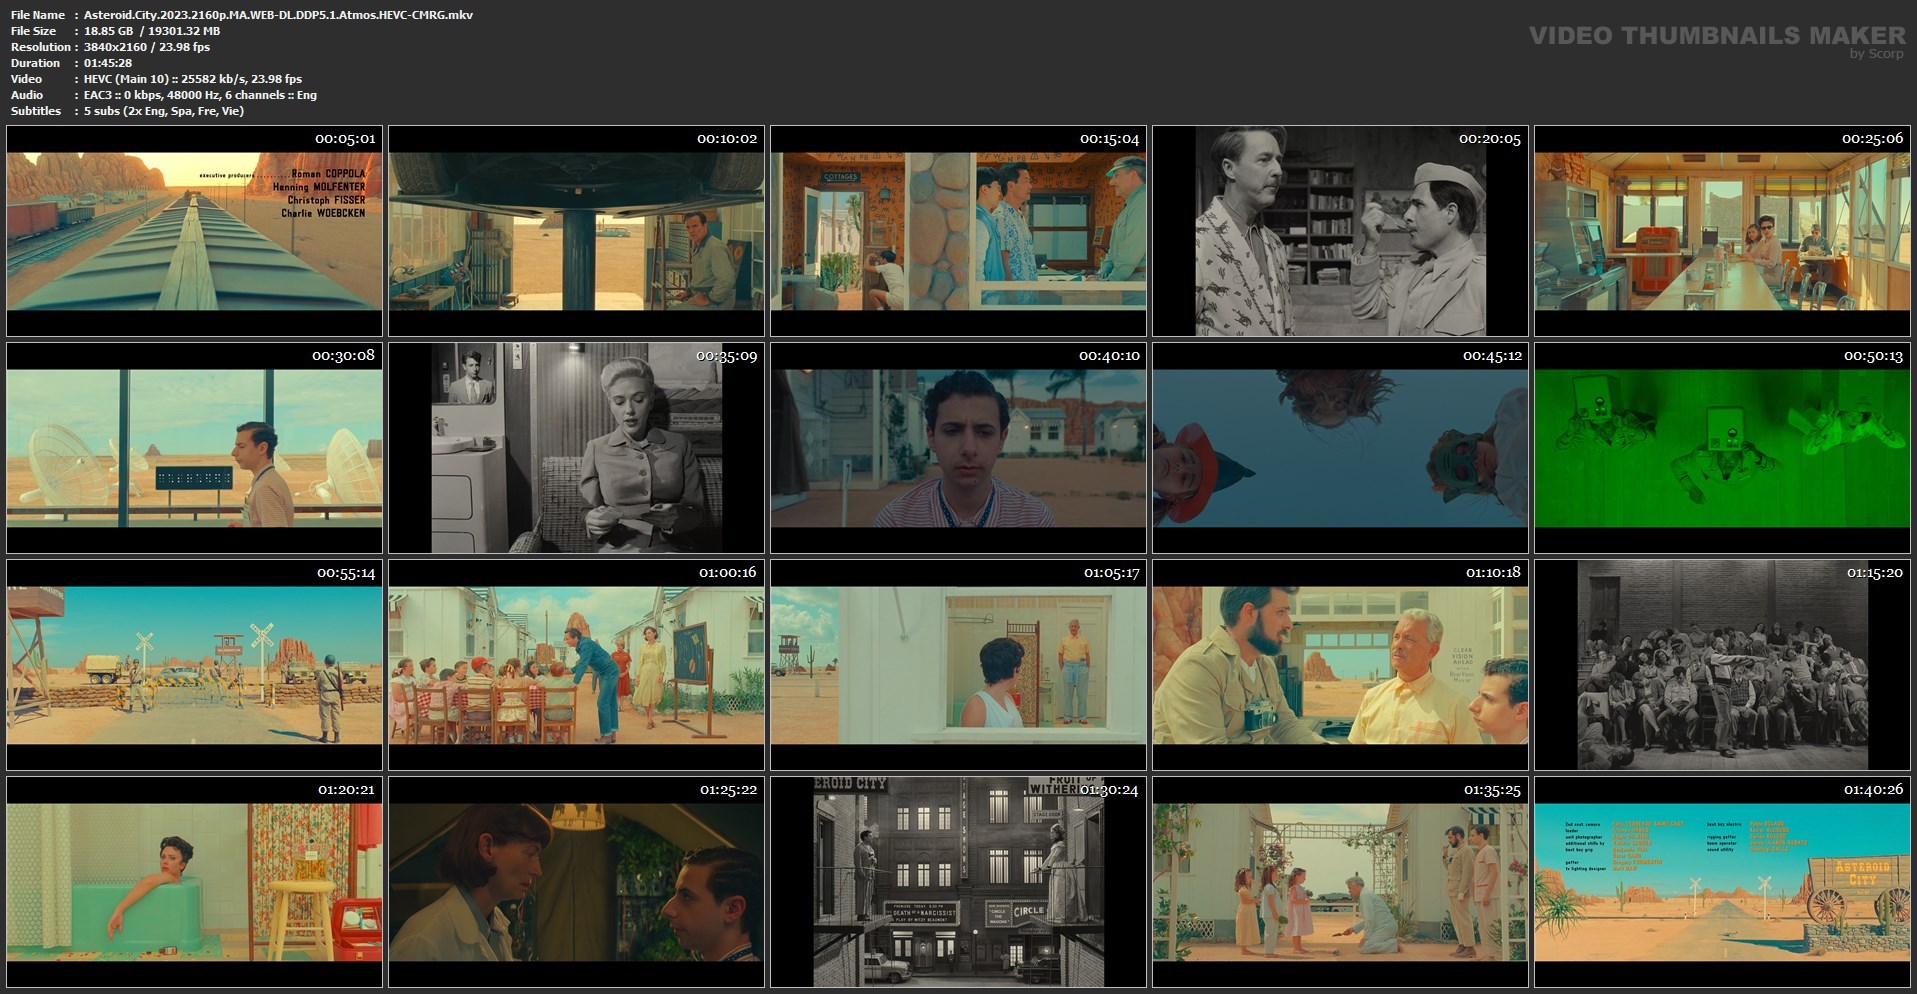Click the file size value 18.85 GB
This screenshot has height=994, width=1917.
108,31
